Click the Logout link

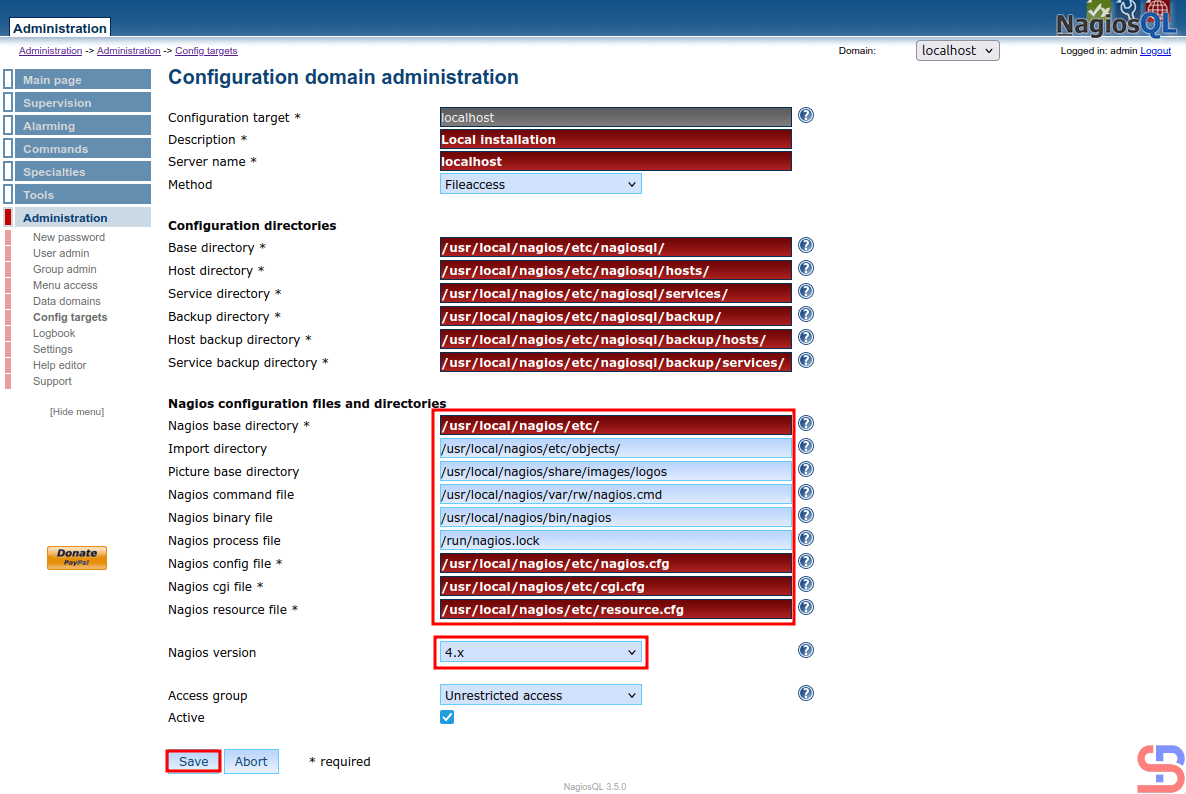[1155, 51]
